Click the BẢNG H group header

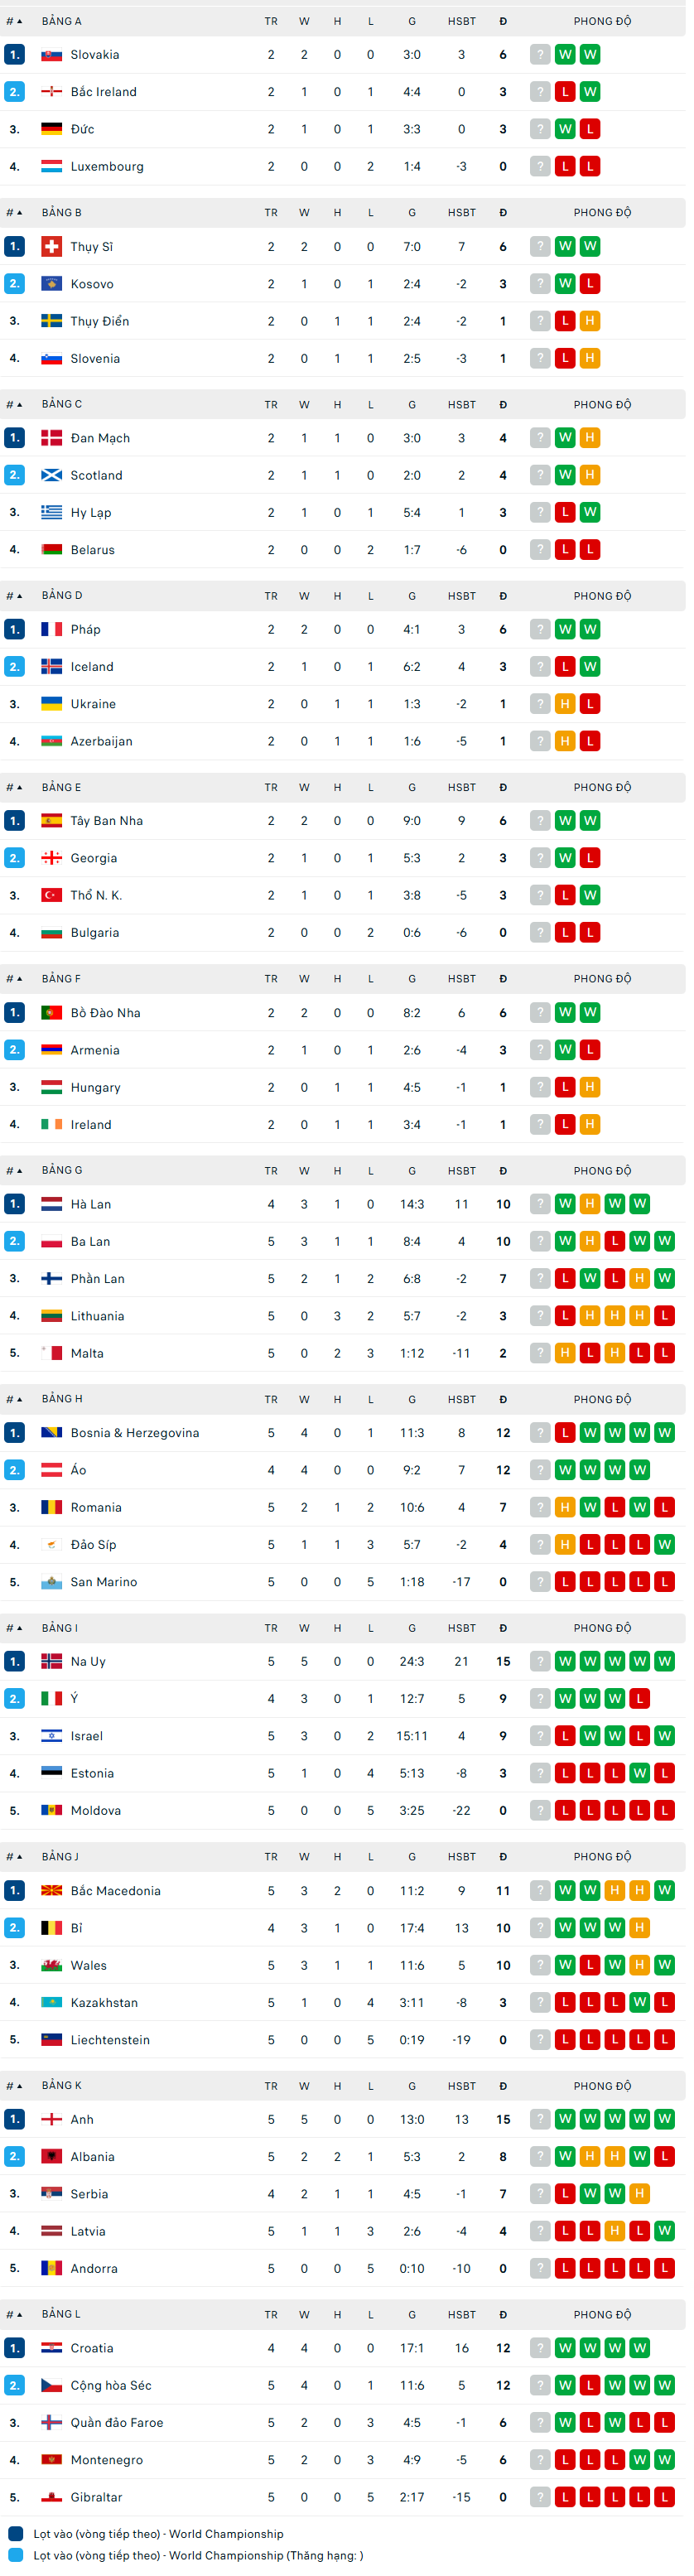(x=62, y=1399)
